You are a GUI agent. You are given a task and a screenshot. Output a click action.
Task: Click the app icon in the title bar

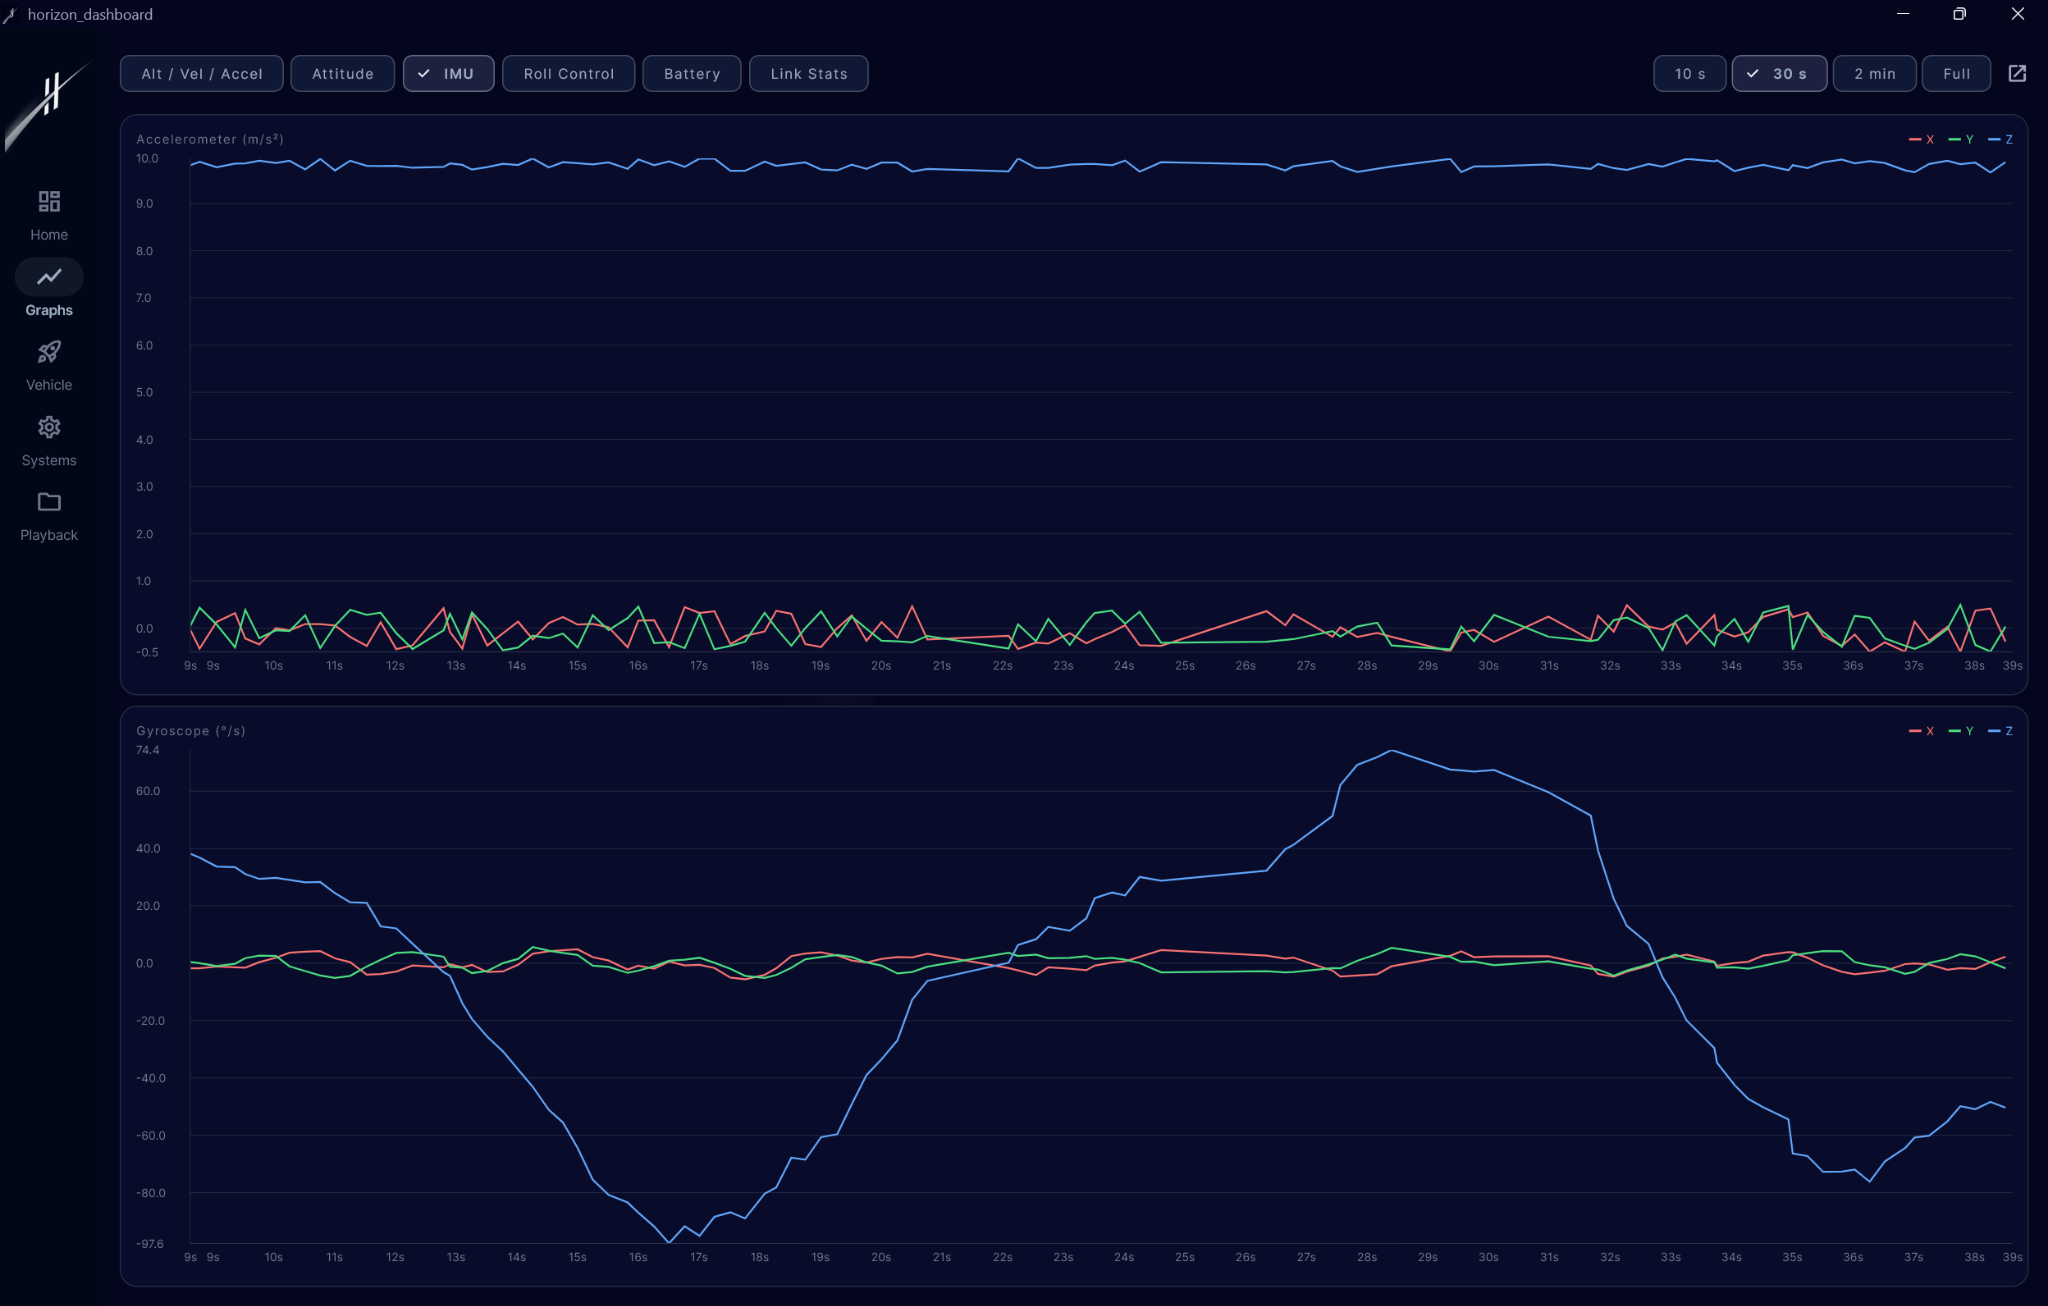pos(12,14)
